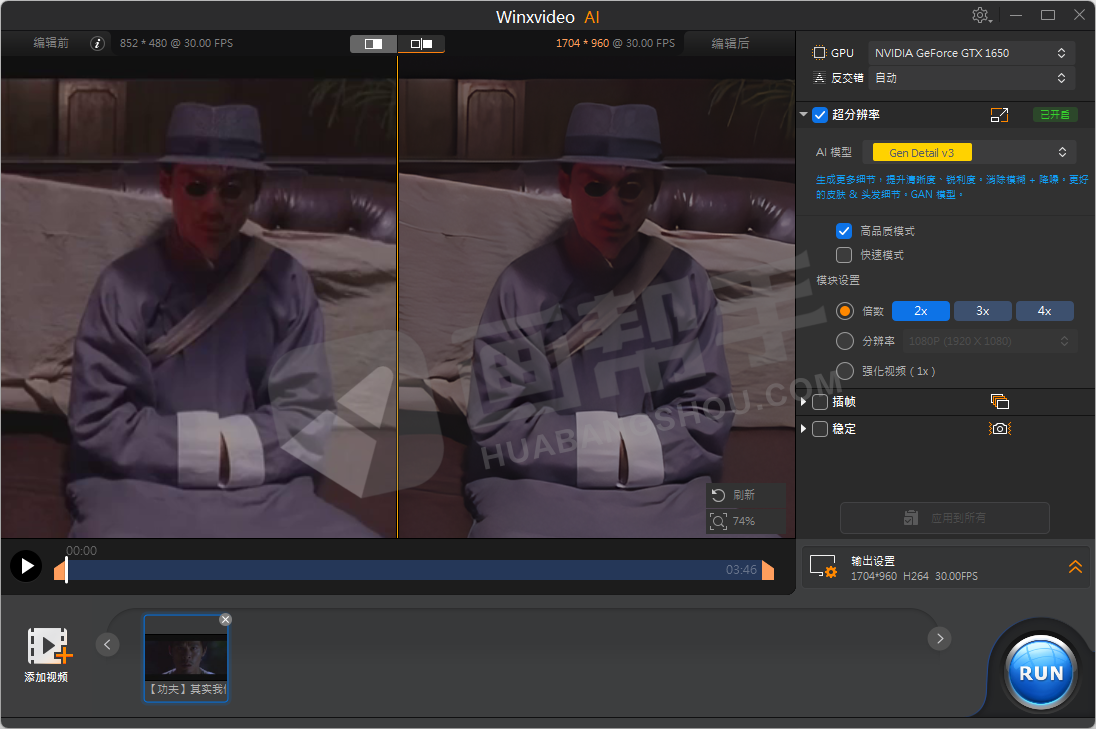This screenshot has width=1096, height=729.
Task: Click the 已开启 status badge
Action: pos(1055,115)
